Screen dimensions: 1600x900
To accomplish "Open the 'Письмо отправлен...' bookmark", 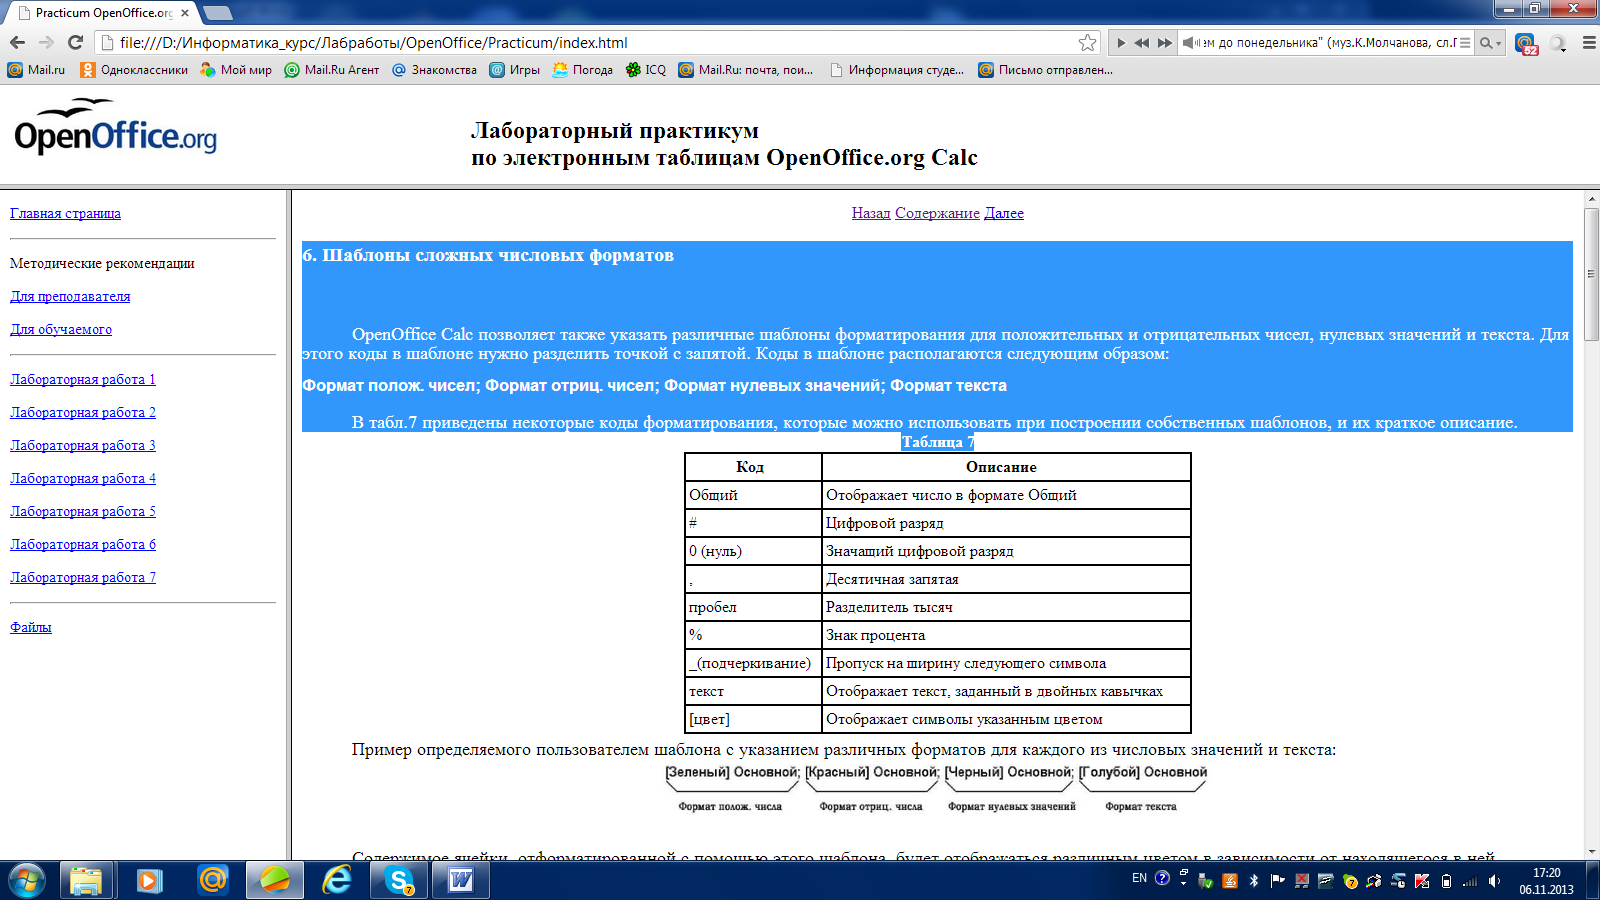I will coord(1045,70).
